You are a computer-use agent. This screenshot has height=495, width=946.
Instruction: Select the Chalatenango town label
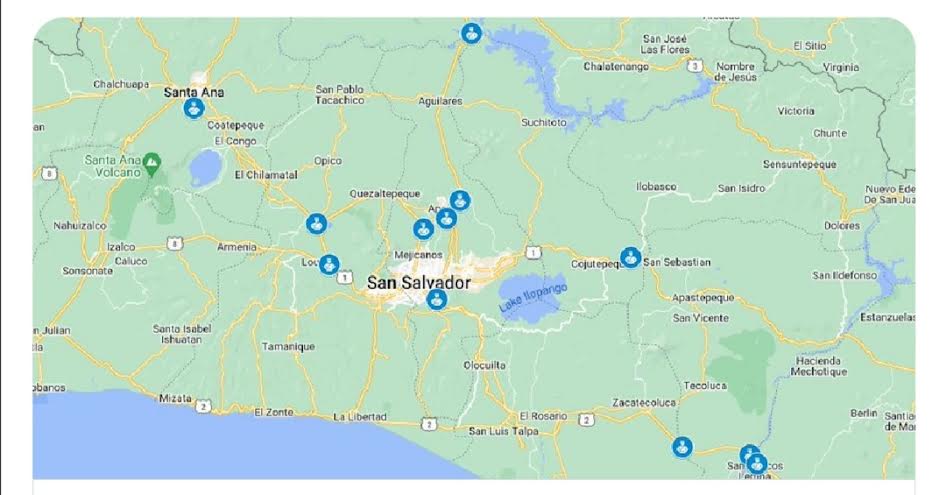coord(615,66)
